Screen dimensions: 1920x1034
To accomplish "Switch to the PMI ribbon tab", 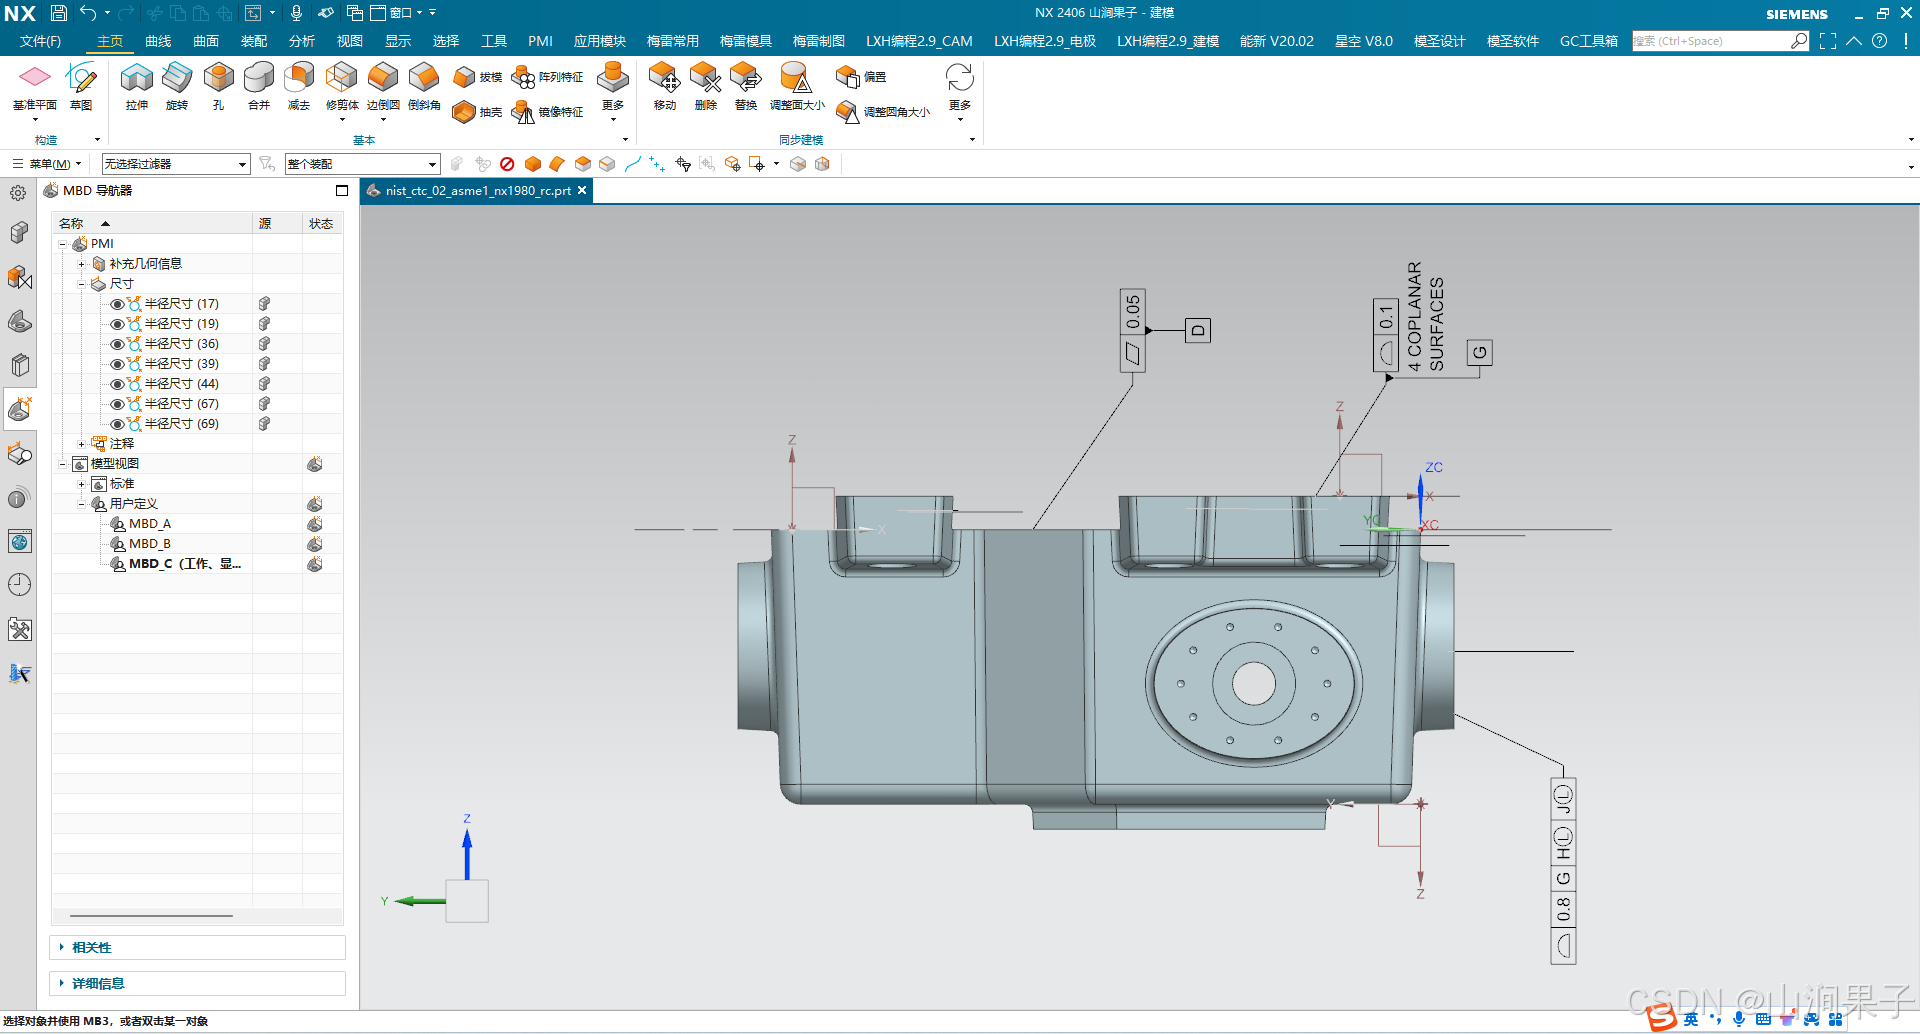I will (x=540, y=41).
